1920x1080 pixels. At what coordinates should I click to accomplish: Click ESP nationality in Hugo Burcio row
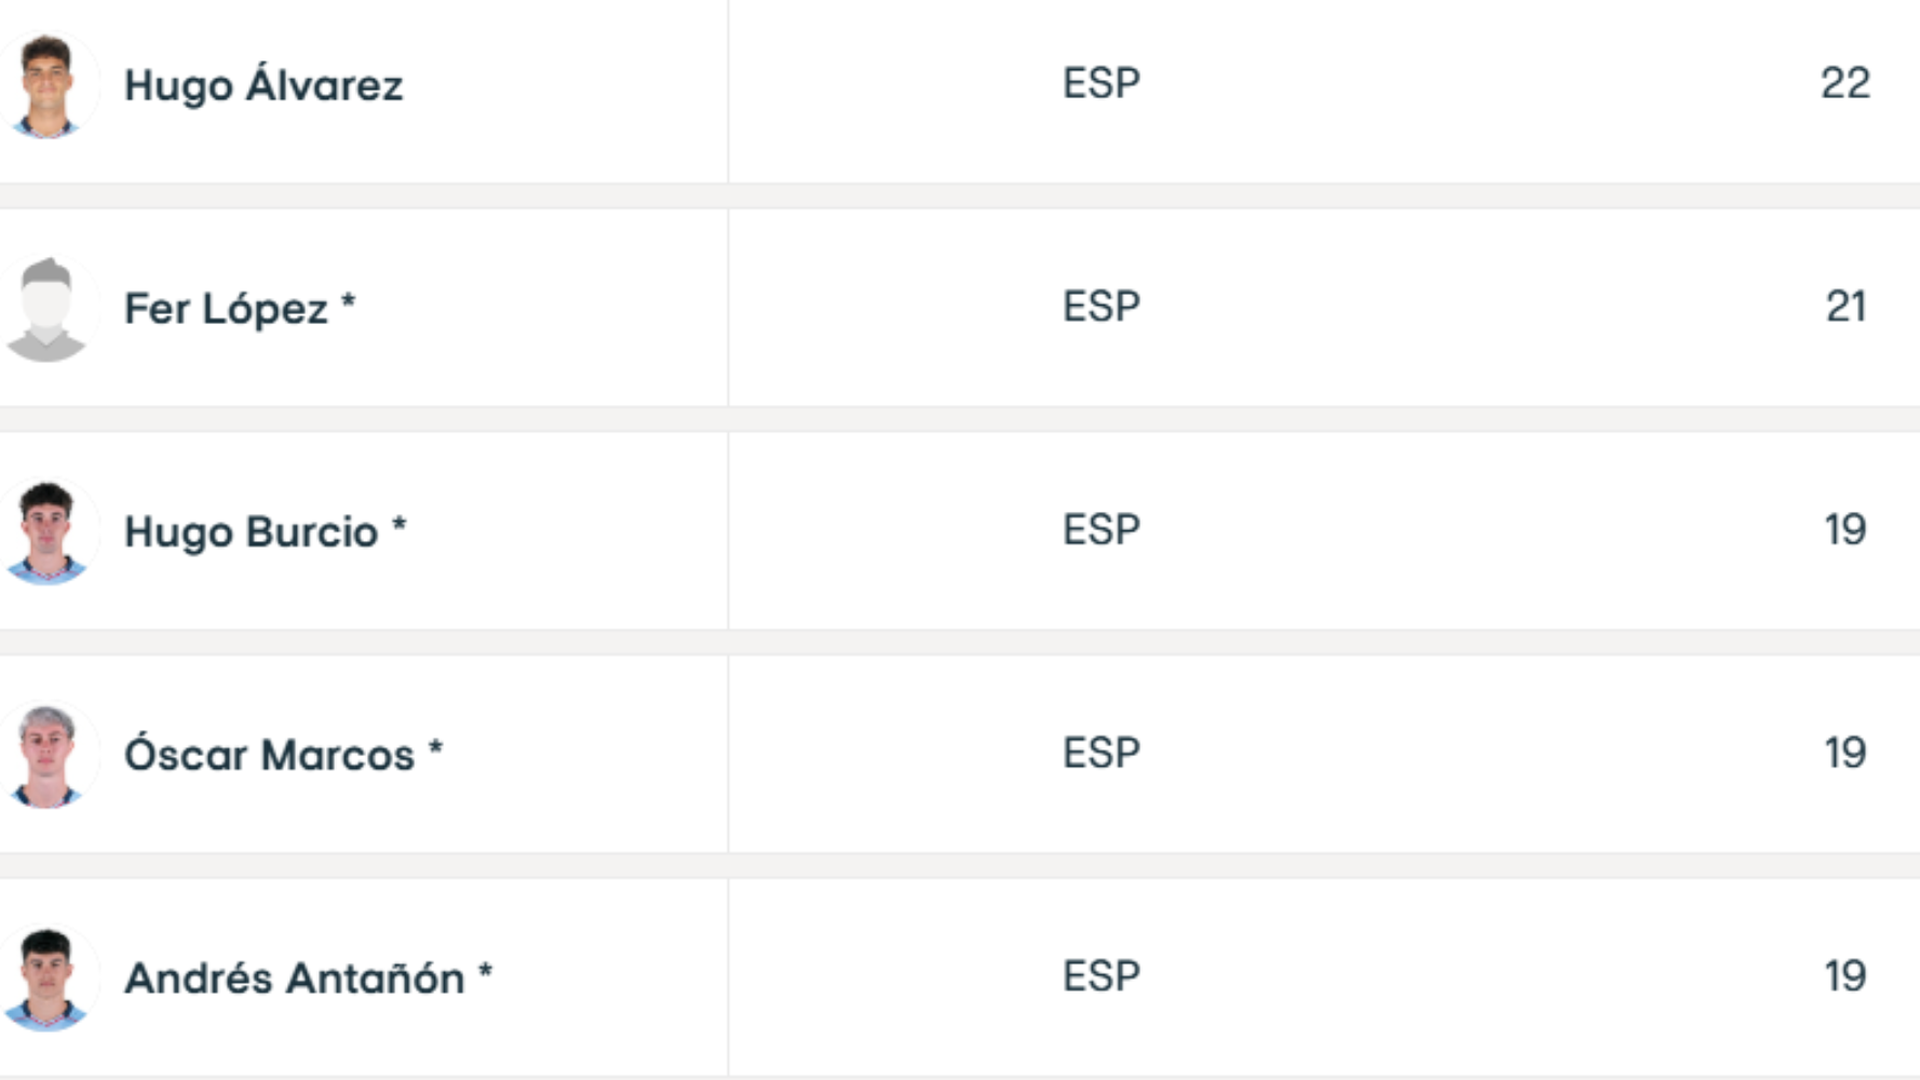[1101, 529]
